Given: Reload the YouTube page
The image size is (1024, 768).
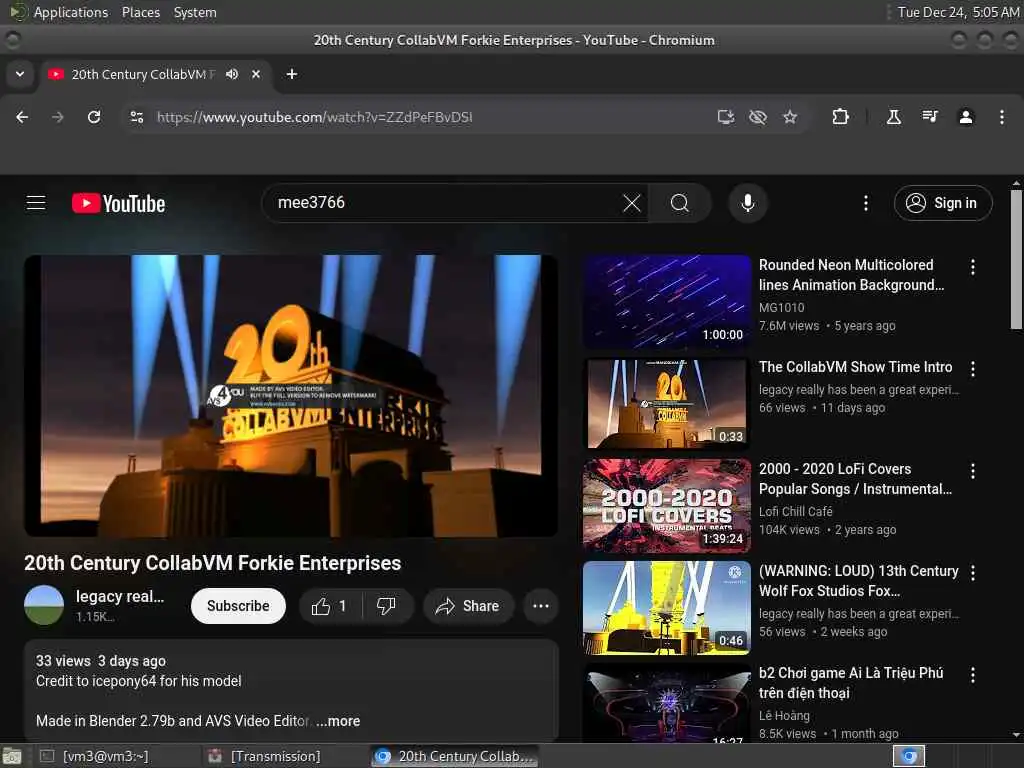Looking at the screenshot, I should pyautogui.click(x=94, y=117).
